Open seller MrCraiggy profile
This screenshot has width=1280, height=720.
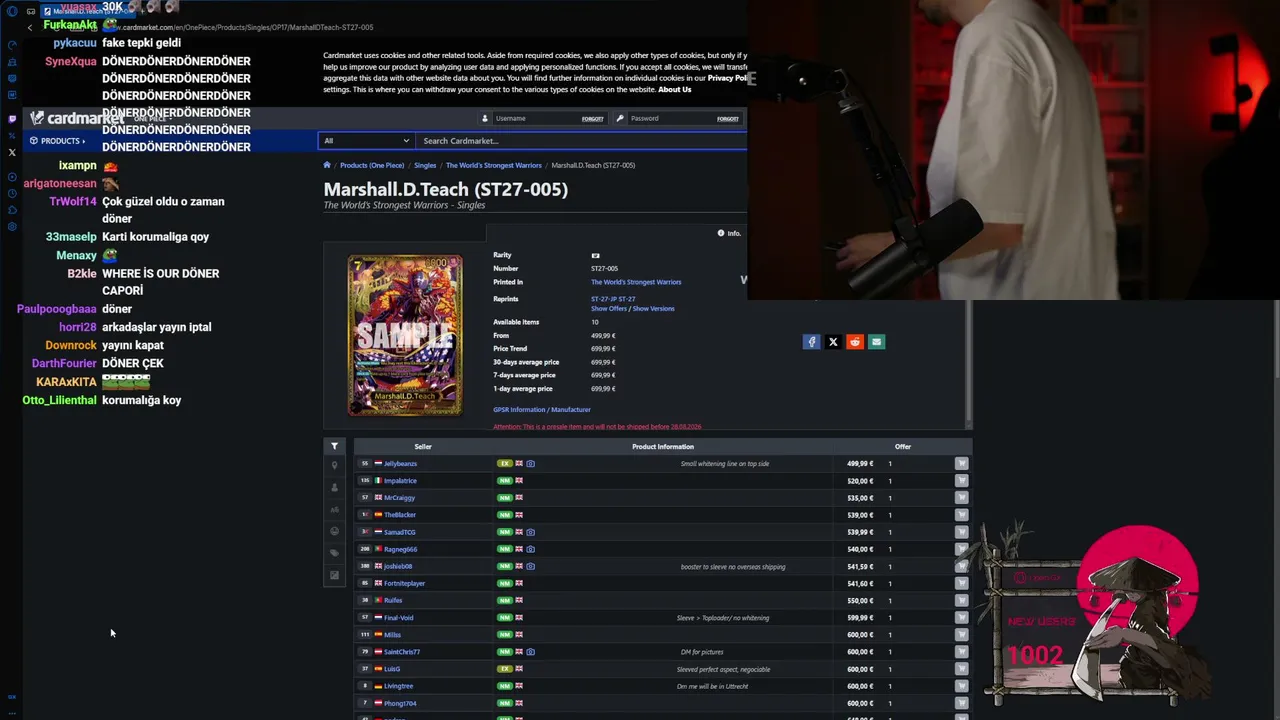click(x=399, y=498)
